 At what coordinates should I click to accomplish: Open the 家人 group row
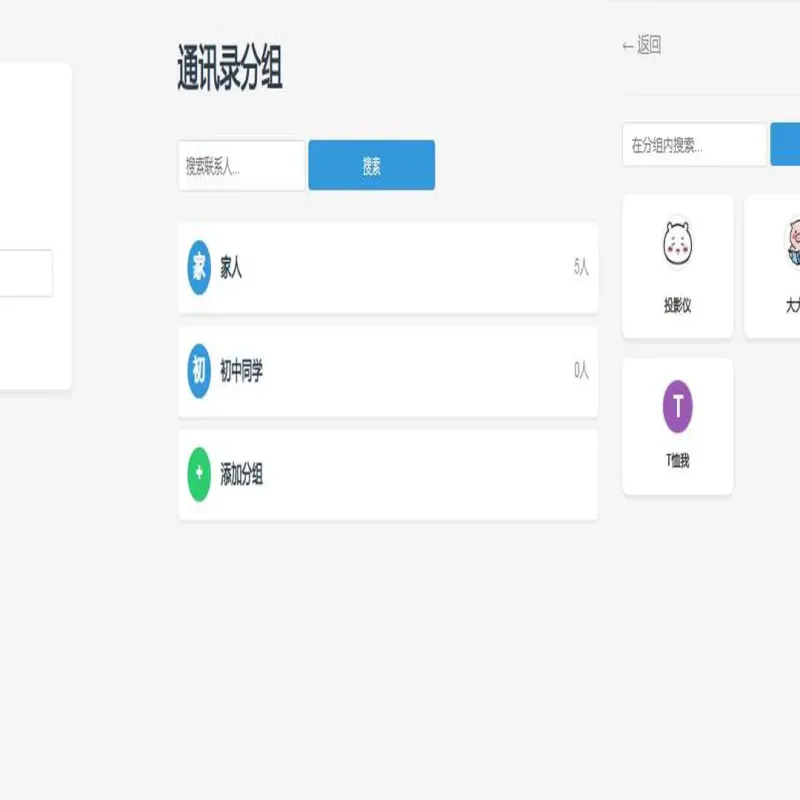pyautogui.click(x=388, y=268)
